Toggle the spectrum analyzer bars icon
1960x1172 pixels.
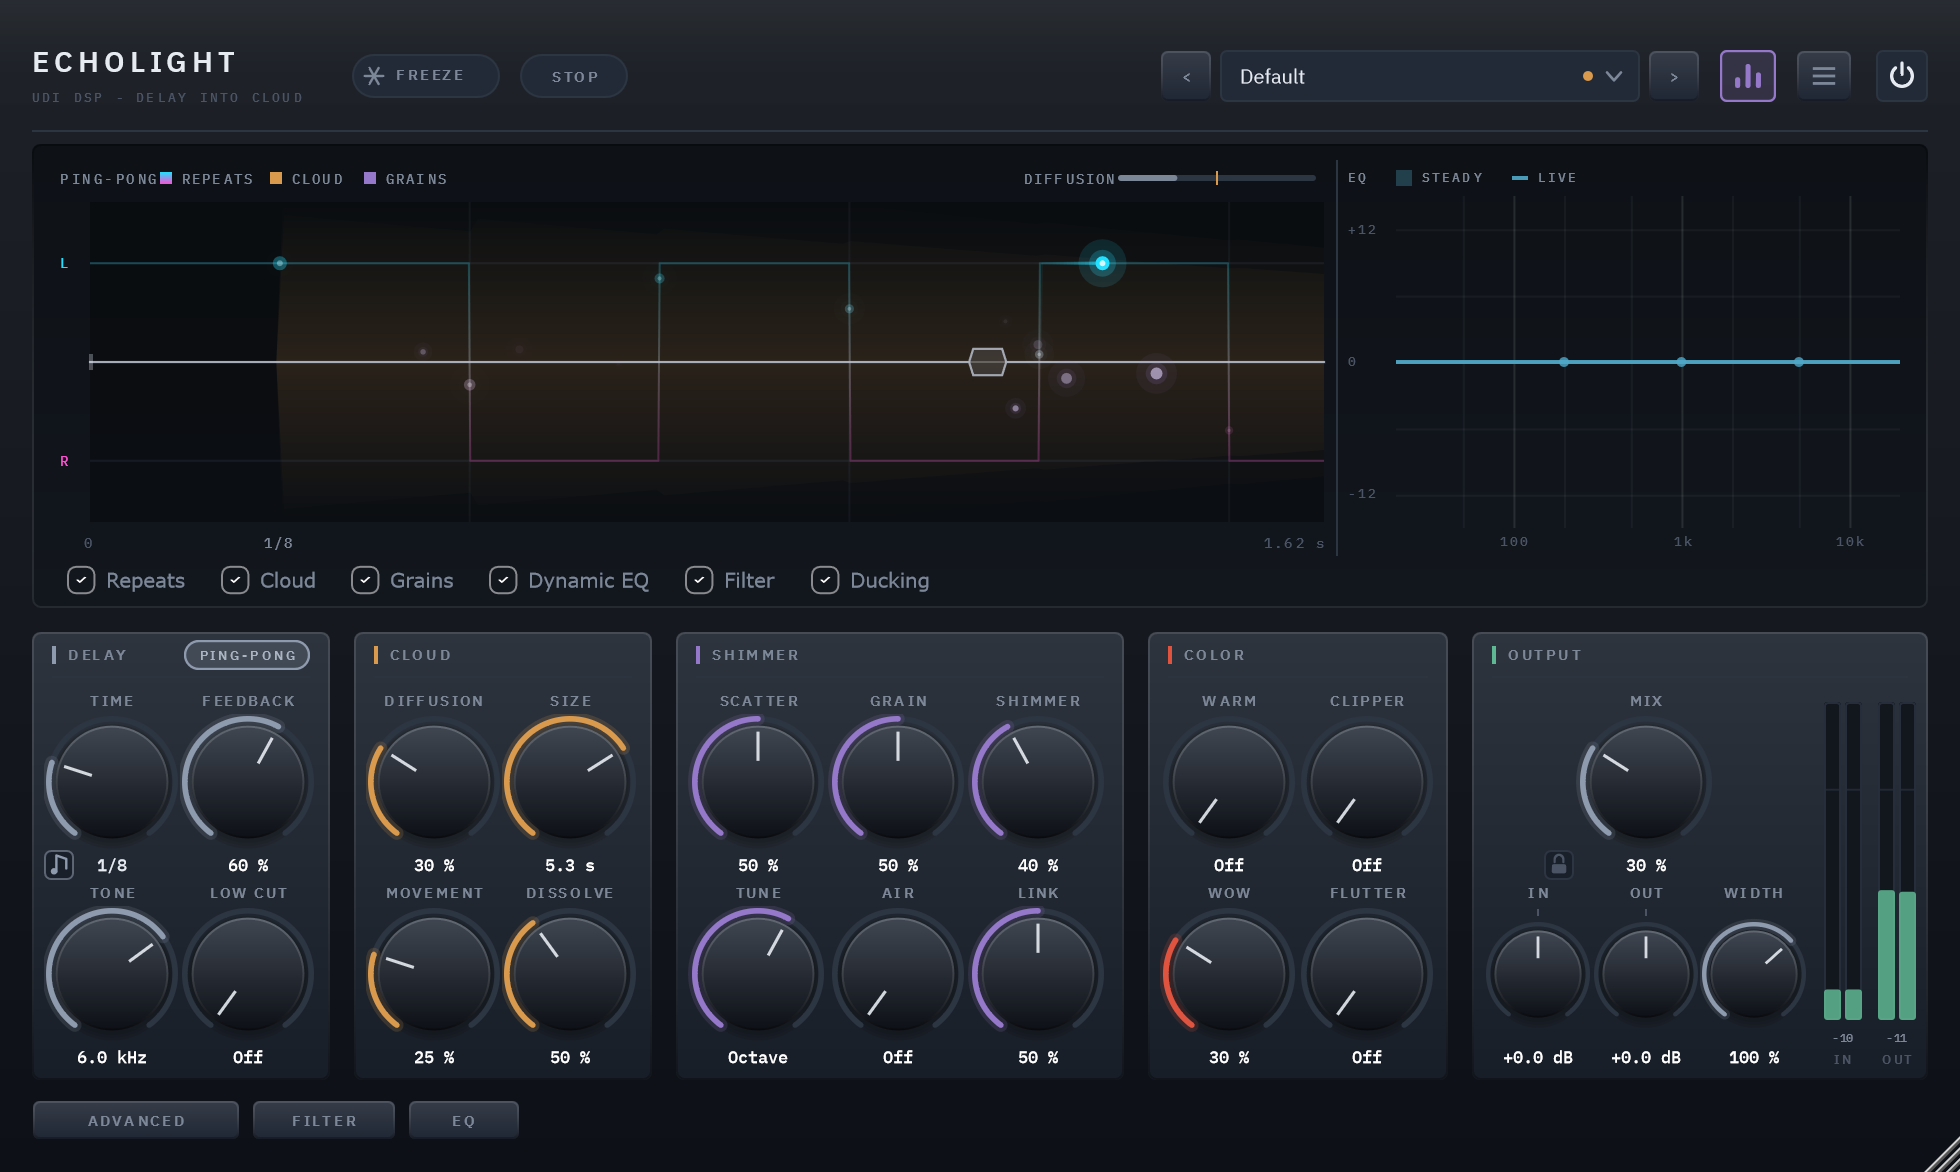[x=1747, y=76]
